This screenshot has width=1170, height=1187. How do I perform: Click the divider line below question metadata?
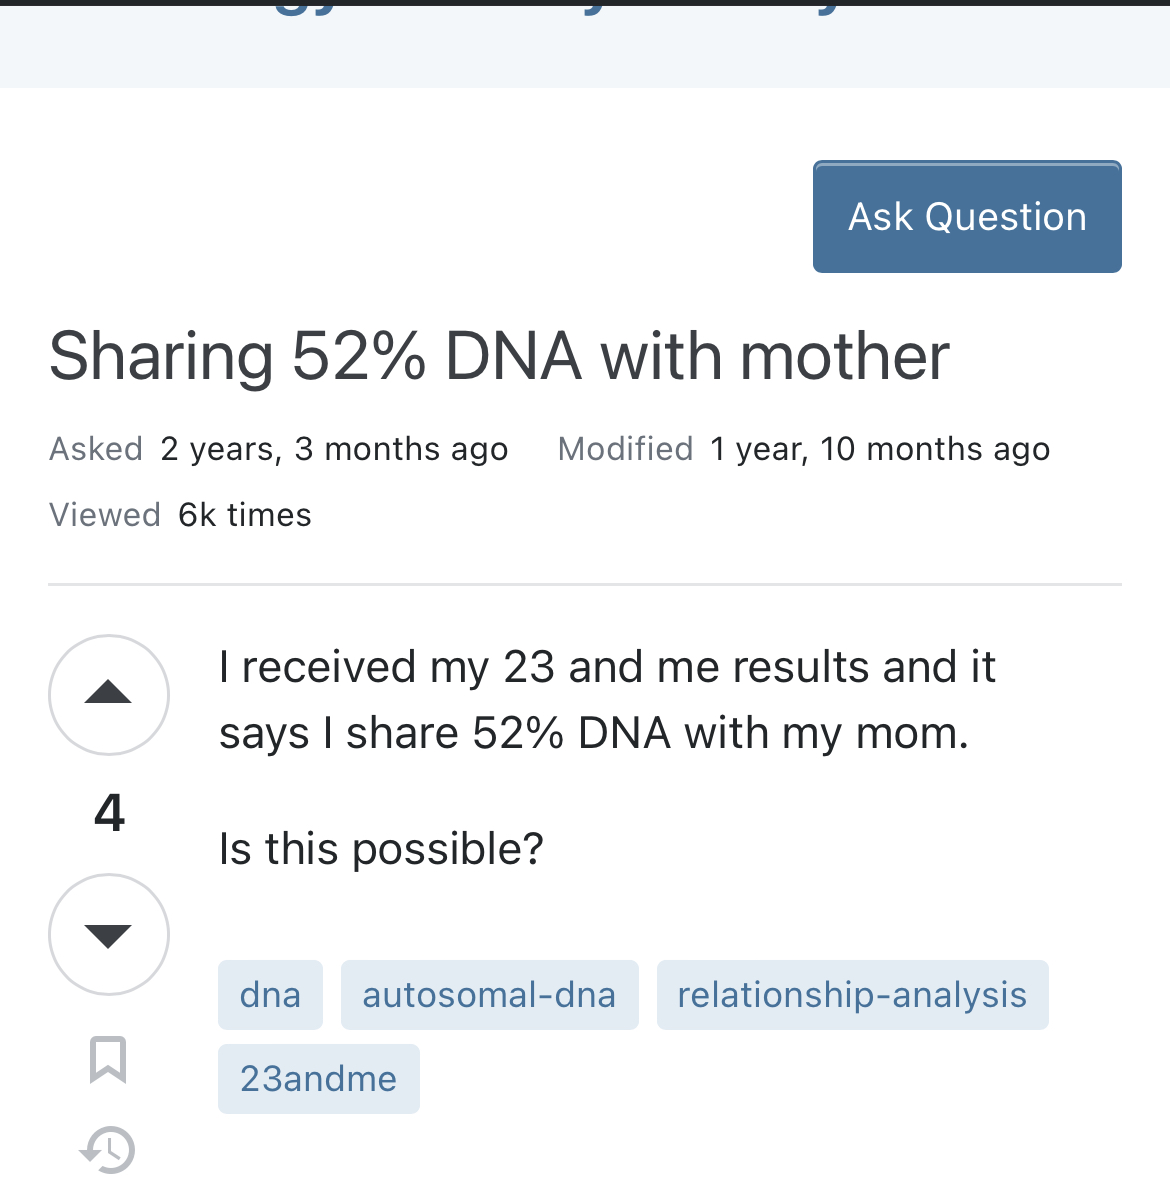click(x=585, y=584)
